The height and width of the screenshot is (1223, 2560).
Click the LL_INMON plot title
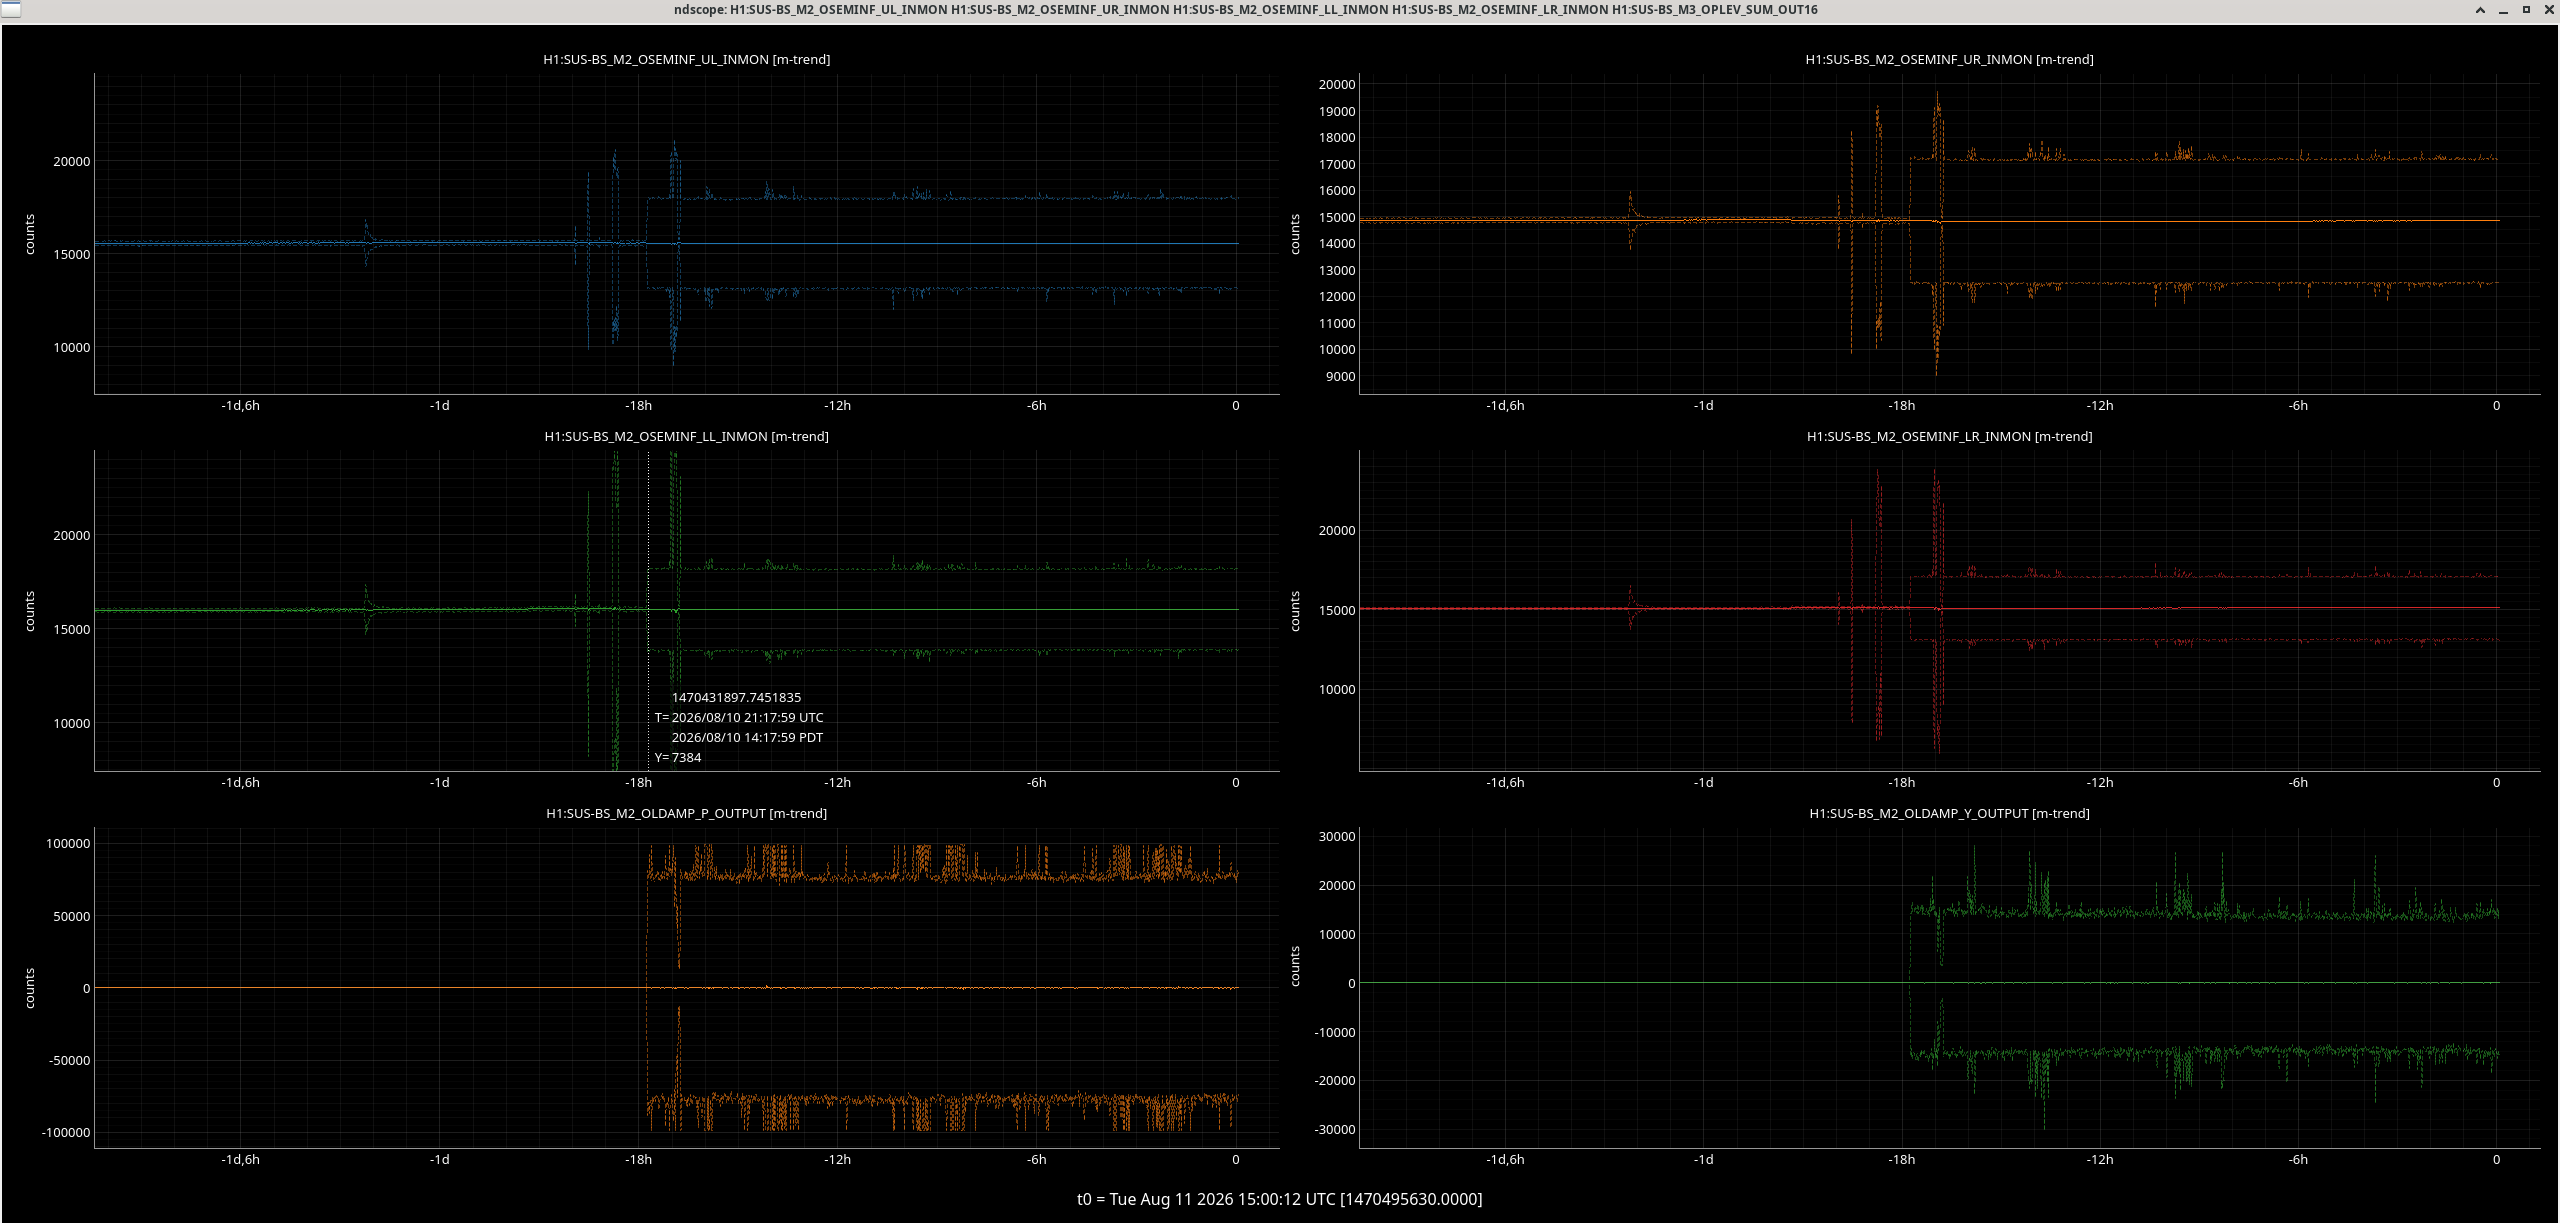click(686, 436)
